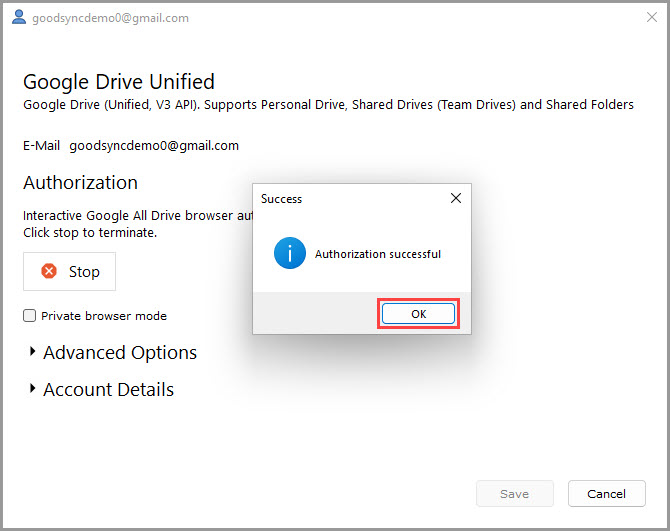Click the 'Authorization' section heading
The height and width of the screenshot is (531, 670).
(x=80, y=183)
